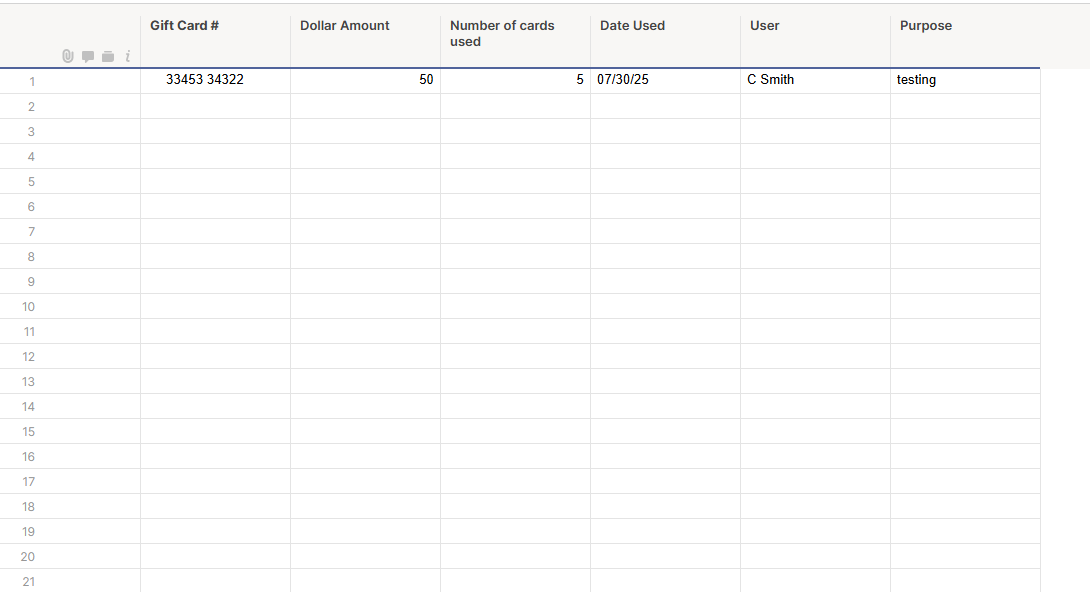This screenshot has width=1090, height=592.
Task: Select the Date Used column header
Action: tap(666, 42)
